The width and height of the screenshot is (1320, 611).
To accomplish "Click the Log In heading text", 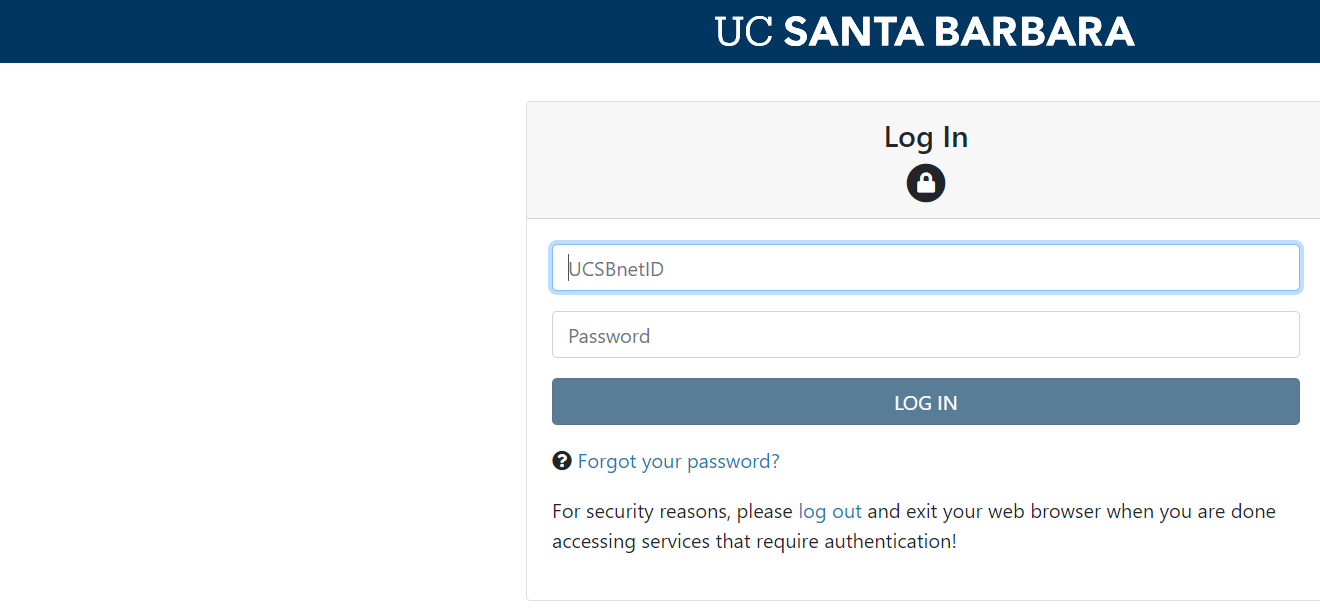I will [925, 137].
